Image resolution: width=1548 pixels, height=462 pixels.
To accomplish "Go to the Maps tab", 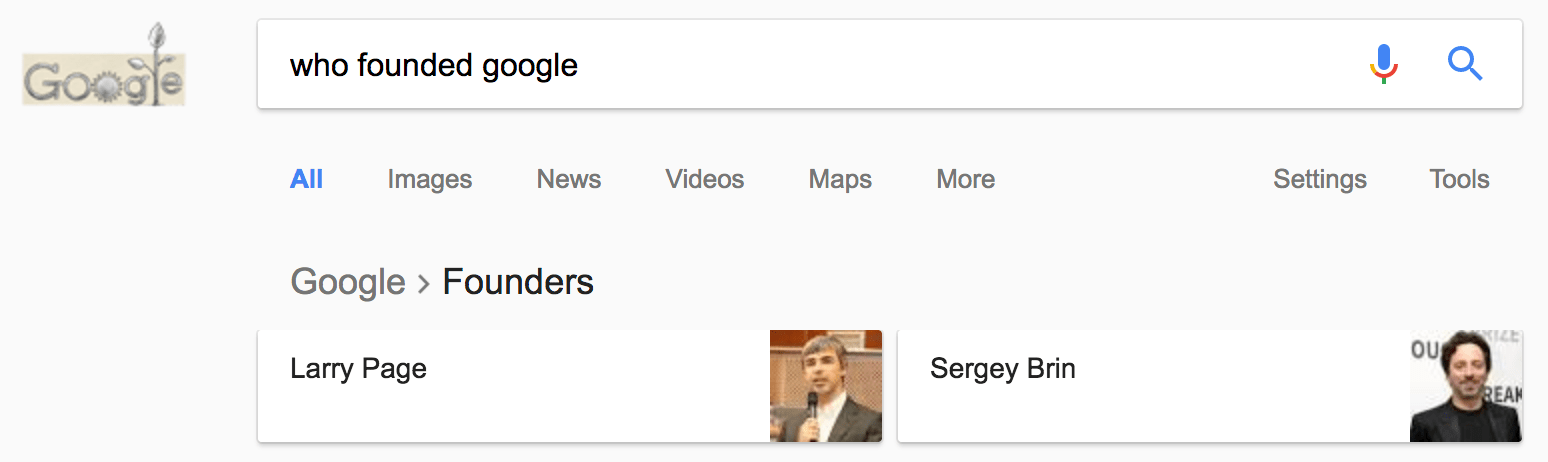I will (x=840, y=180).
